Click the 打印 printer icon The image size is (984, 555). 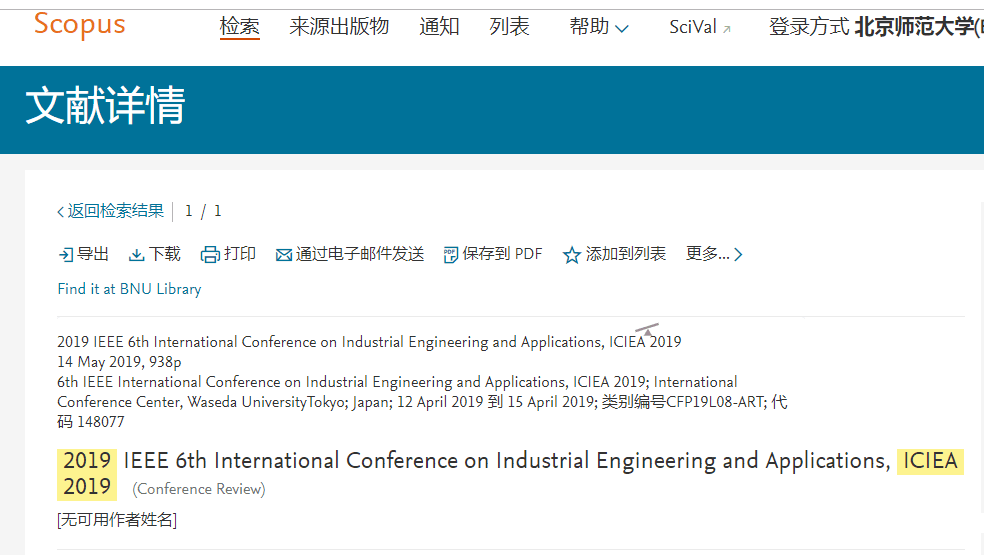tap(210, 254)
